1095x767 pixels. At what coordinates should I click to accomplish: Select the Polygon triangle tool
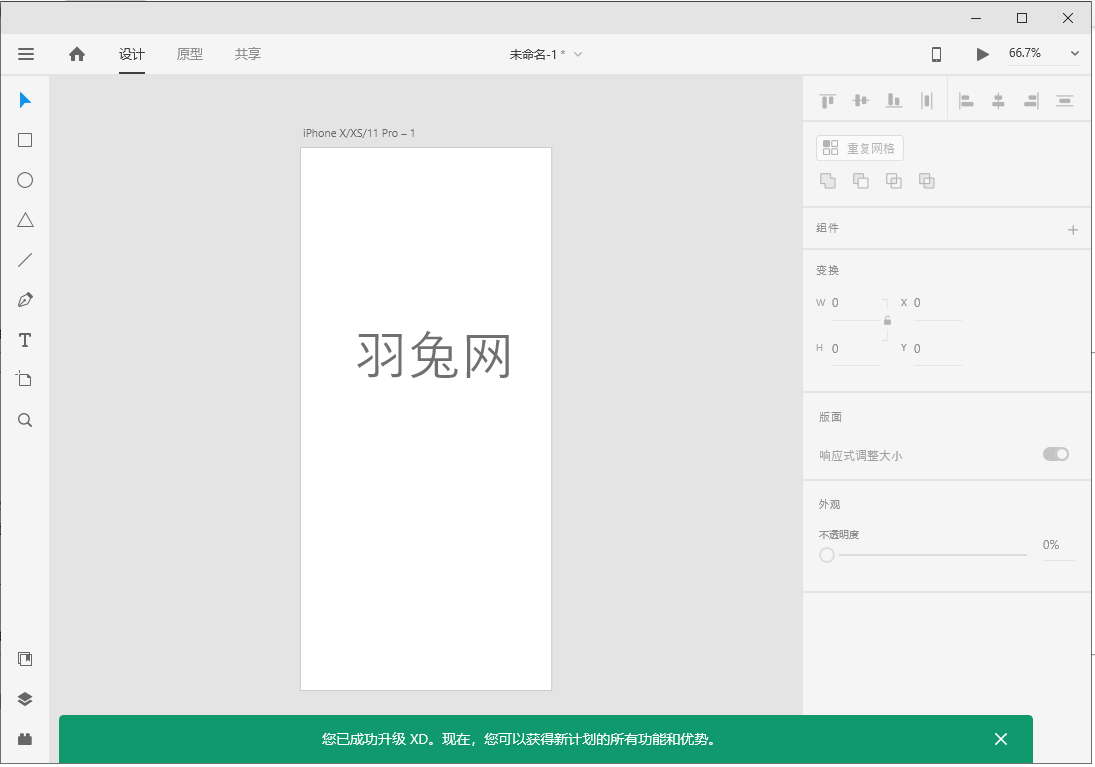click(x=25, y=220)
